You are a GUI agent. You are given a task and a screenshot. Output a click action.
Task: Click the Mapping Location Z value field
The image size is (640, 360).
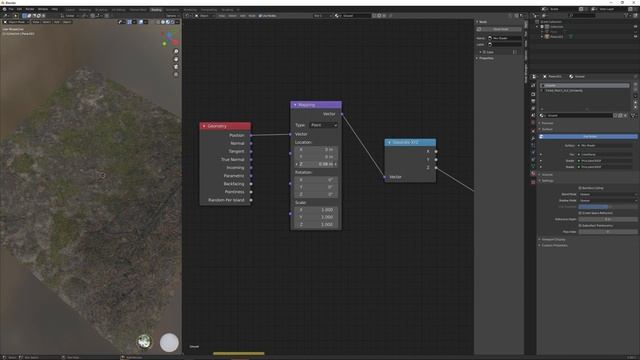(316, 164)
